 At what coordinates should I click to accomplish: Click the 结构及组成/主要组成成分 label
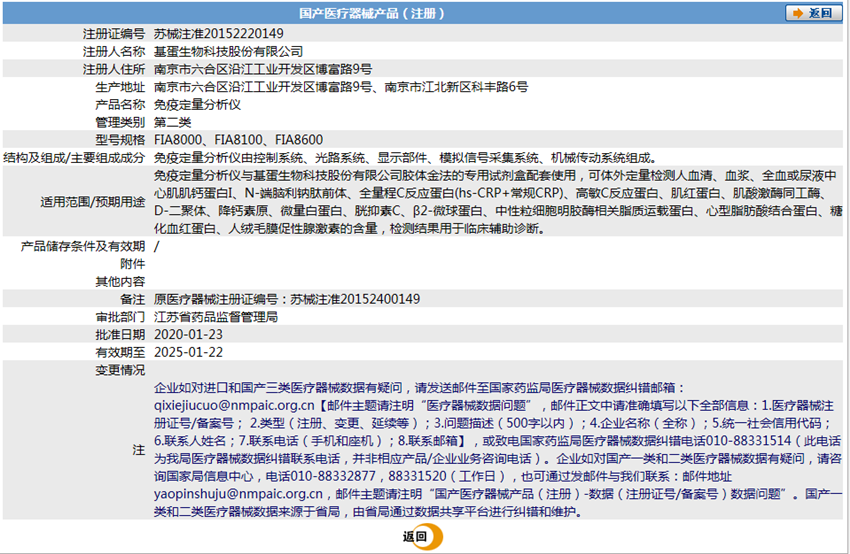pos(74,158)
